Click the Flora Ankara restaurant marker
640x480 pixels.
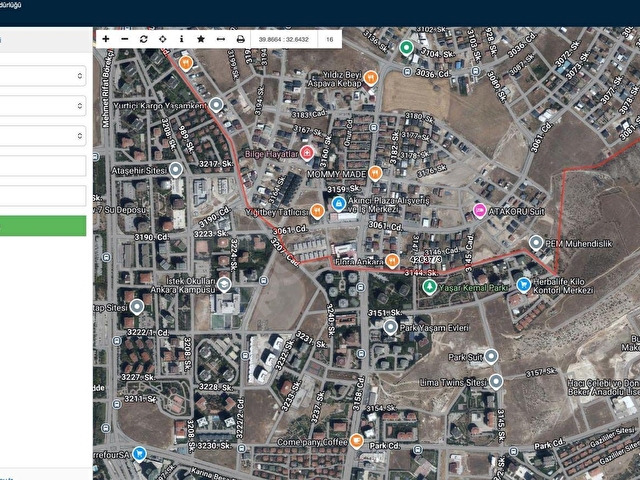[392, 261]
